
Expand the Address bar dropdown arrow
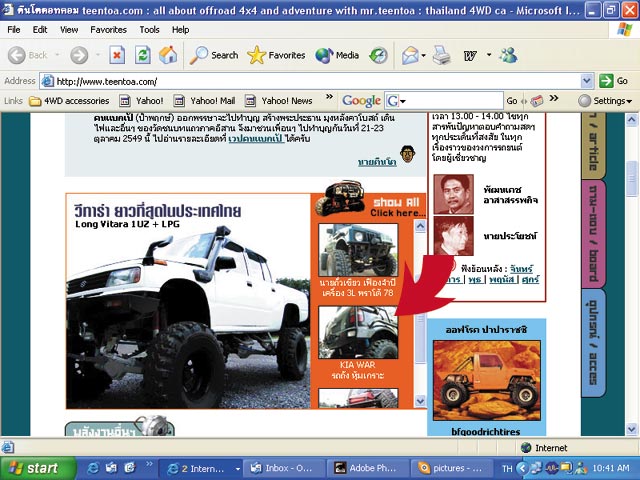click(587, 81)
